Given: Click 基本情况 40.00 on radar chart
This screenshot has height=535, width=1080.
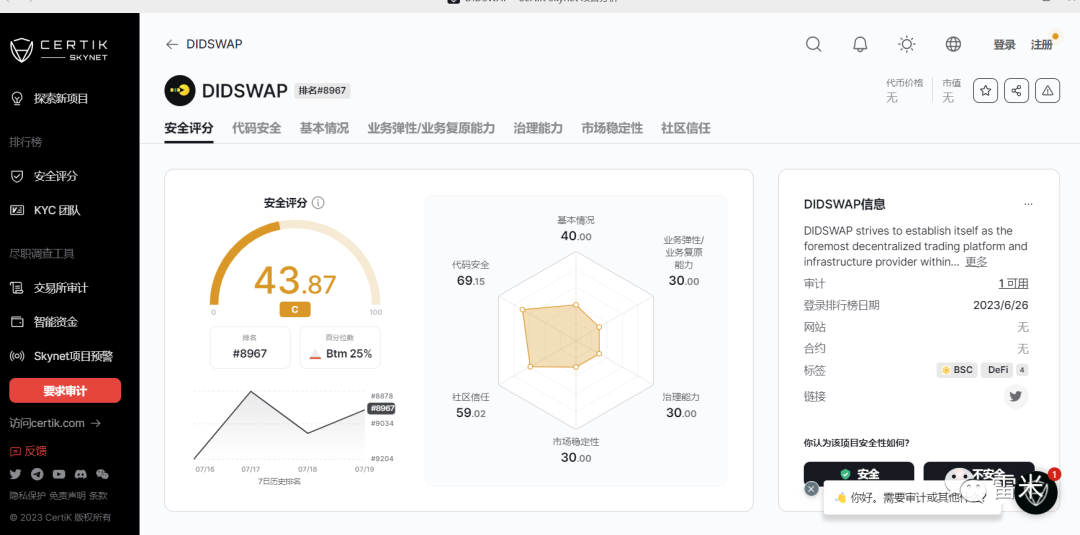Looking at the screenshot, I should pos(576,229).
